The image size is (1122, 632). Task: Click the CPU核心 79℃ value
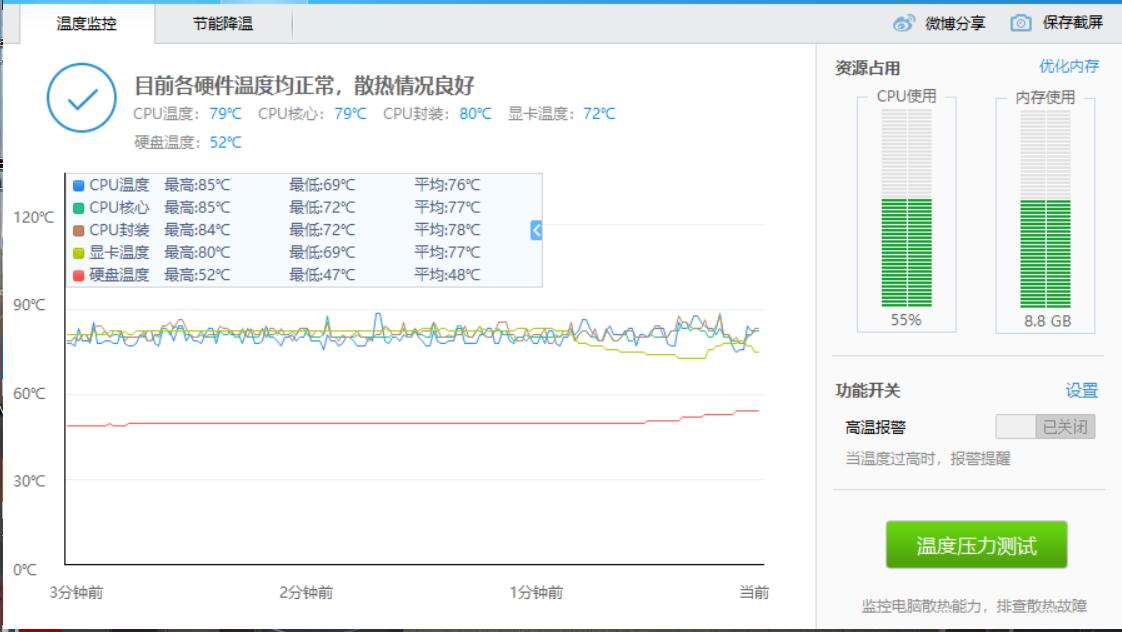coord(351,114)
